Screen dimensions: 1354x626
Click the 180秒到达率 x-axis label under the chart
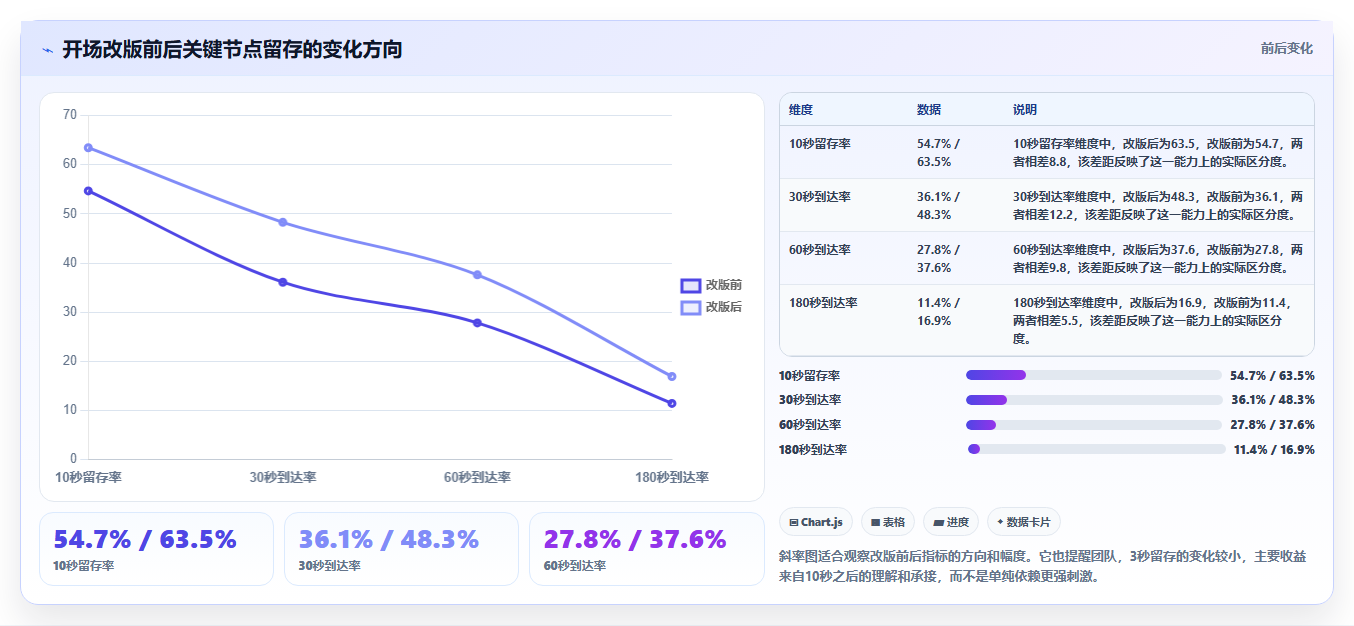click(x=672, y=478)
